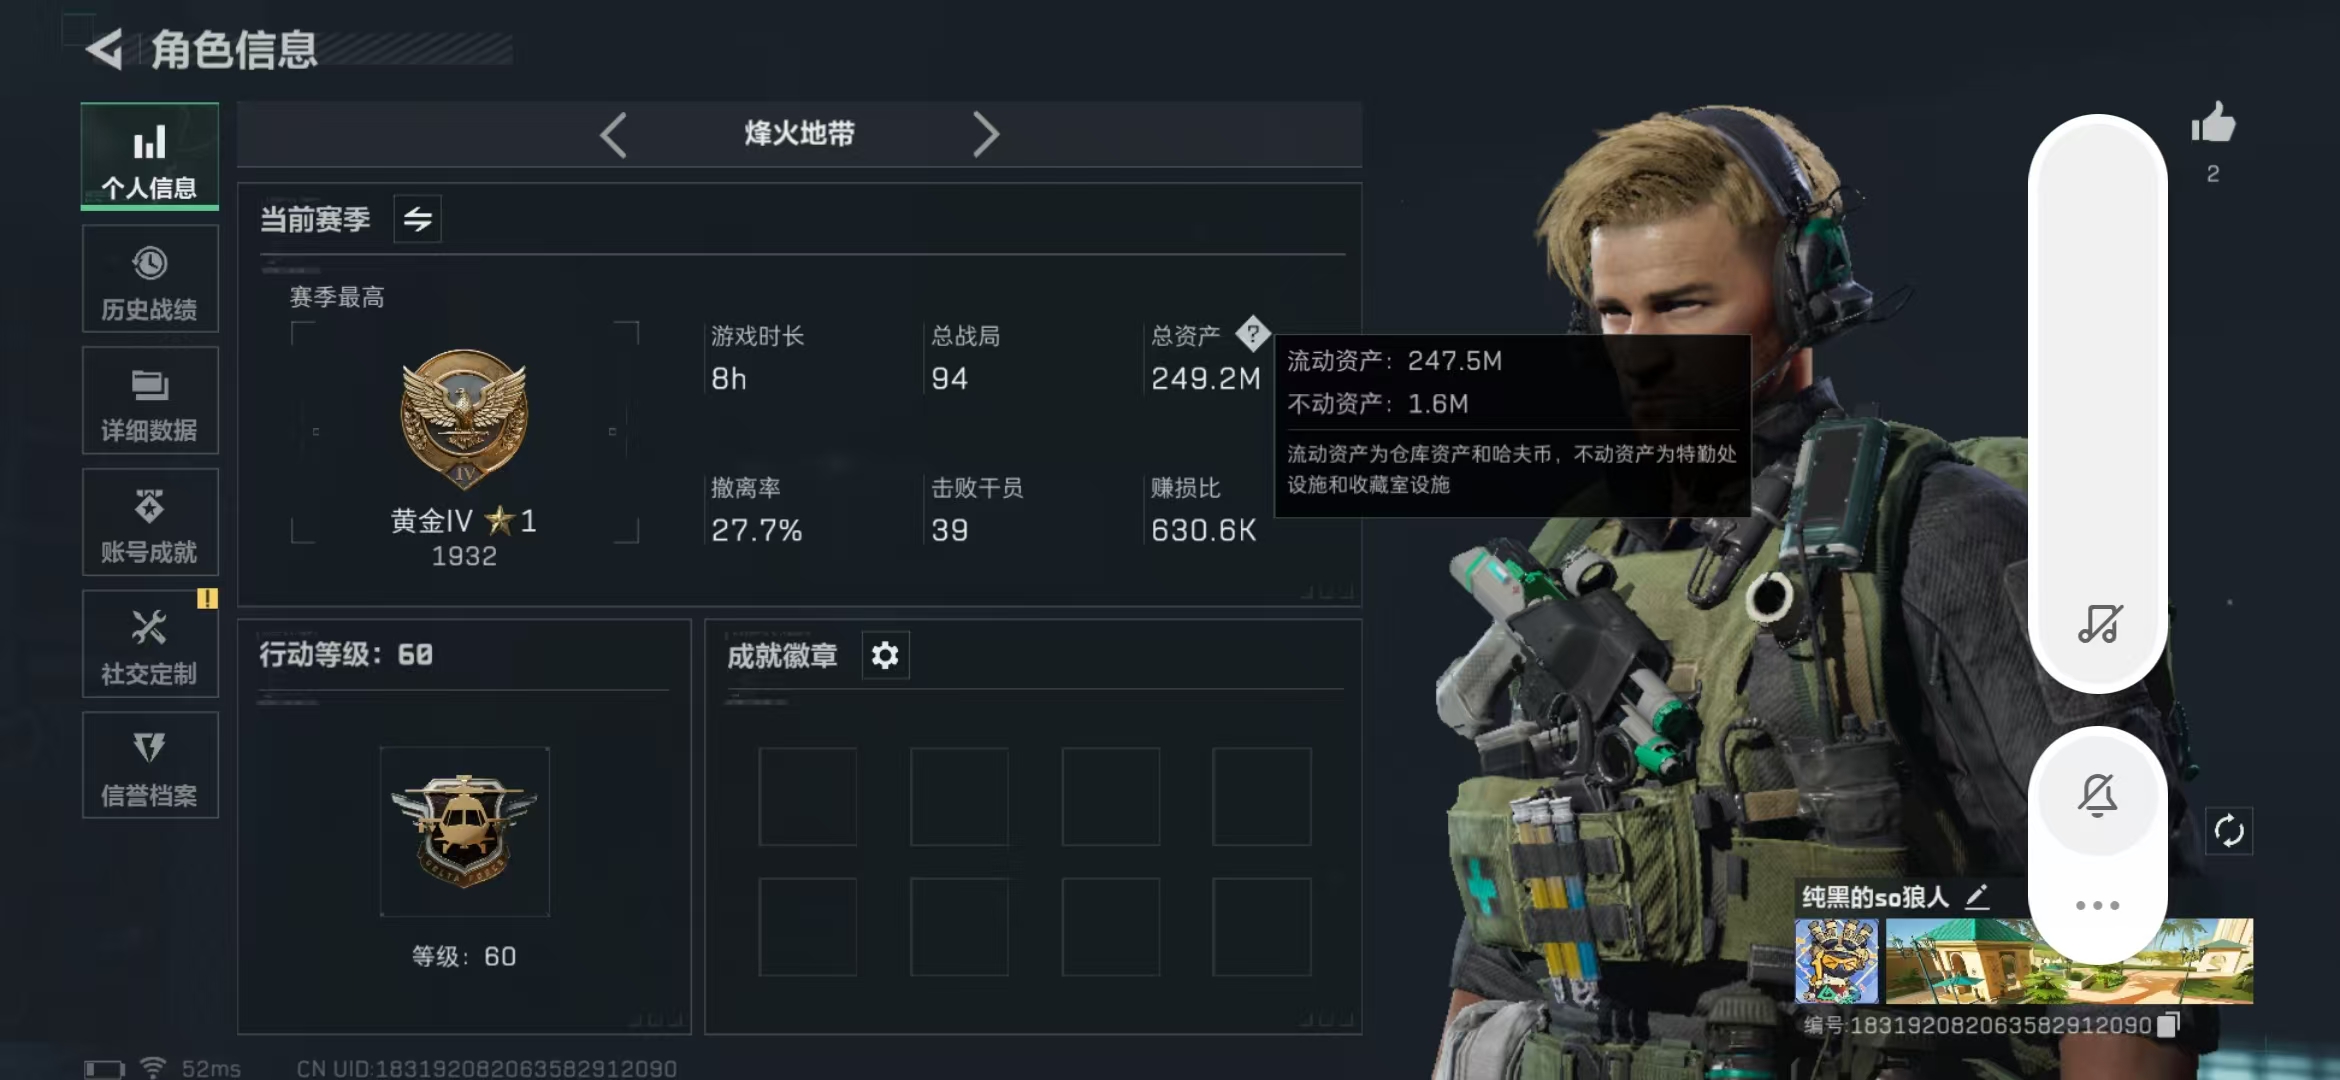Select the first empty achievement badge slot
2340x1080 pixels.
point(808,797)
